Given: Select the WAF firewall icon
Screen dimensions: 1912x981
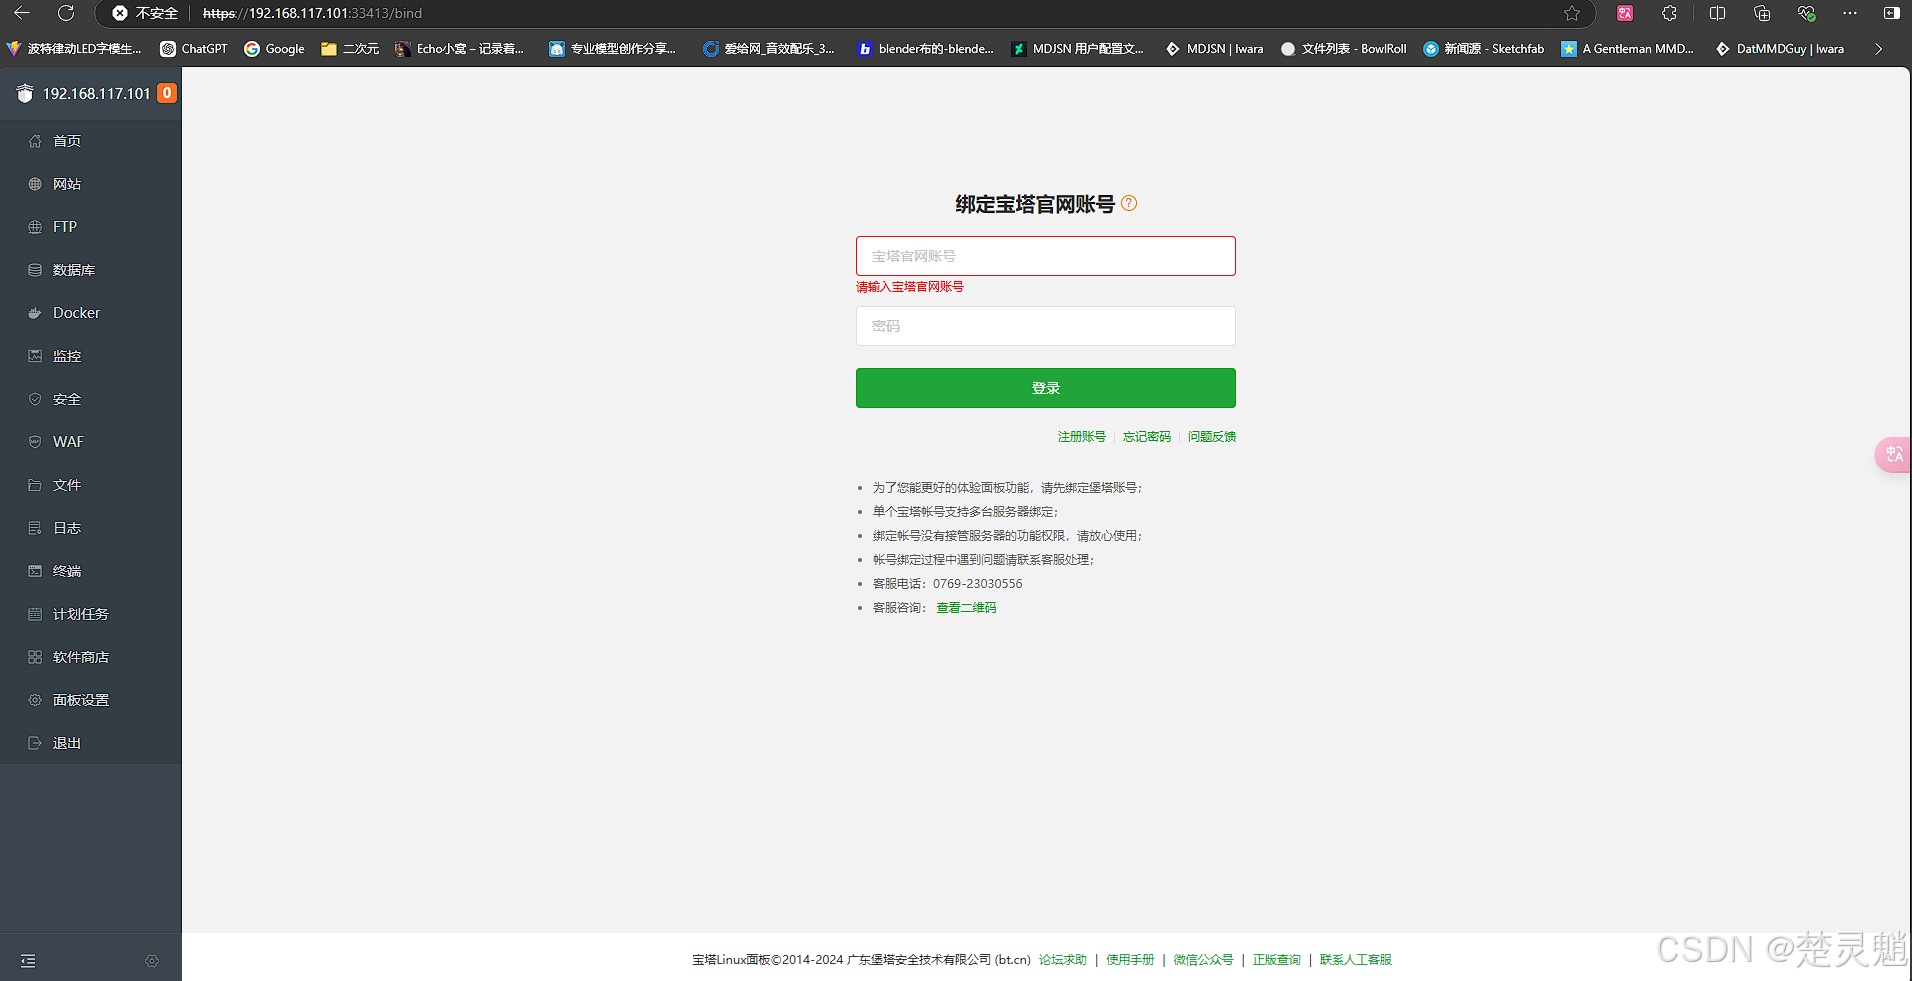Looking at the screenshot, I should click(35, 442).
